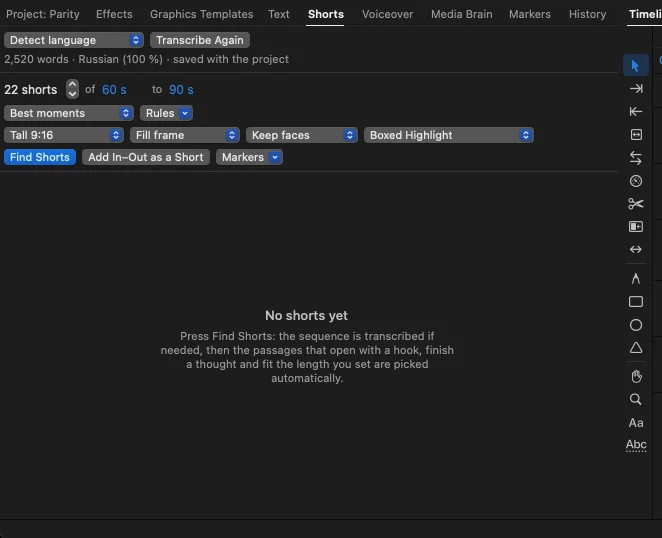Select the triangle shape tool
Viewport: 662px width, 538px height.
coord(635,348)
